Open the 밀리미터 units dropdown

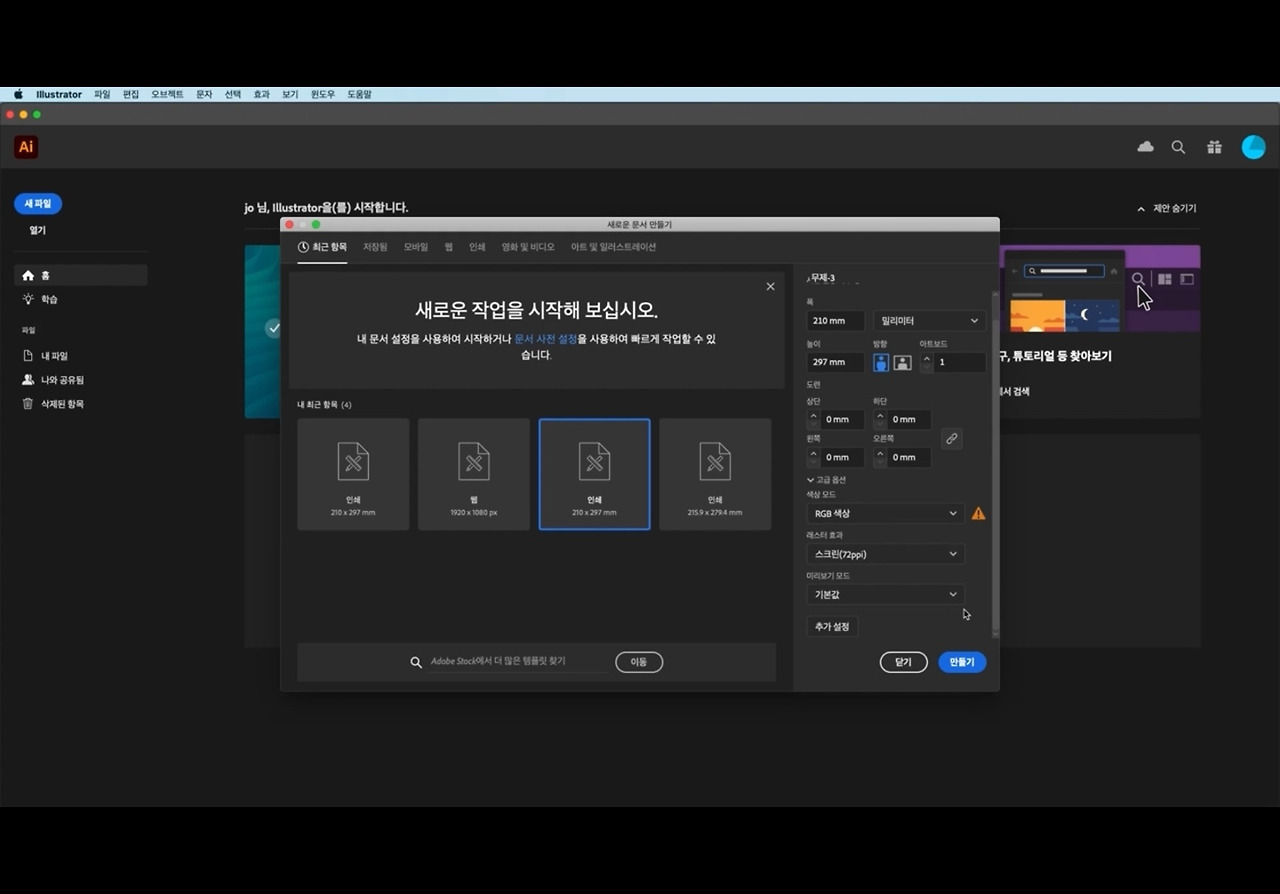click(x=929, y=321)
